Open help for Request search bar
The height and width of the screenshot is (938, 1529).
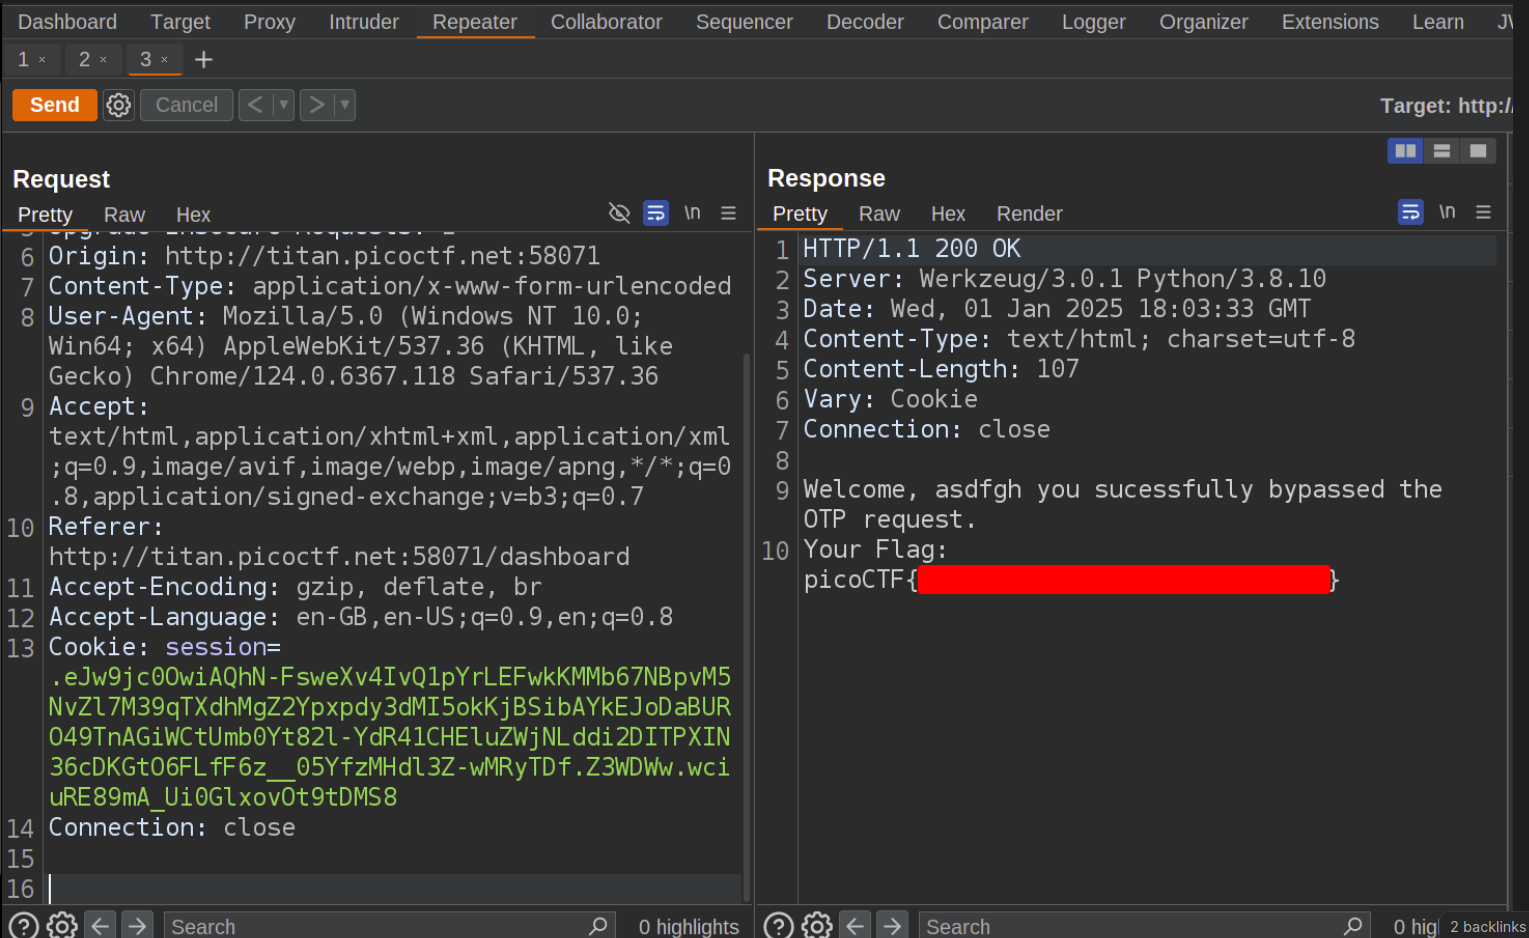[24, 926]
